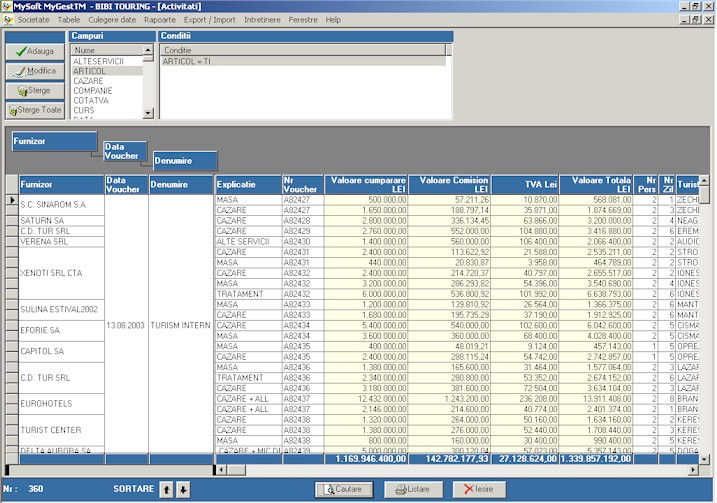The height and width of the screenshot is (503, 717).
Task: Click the Sterge delete button
Action: pyautogui.click(x=34, y=90)
